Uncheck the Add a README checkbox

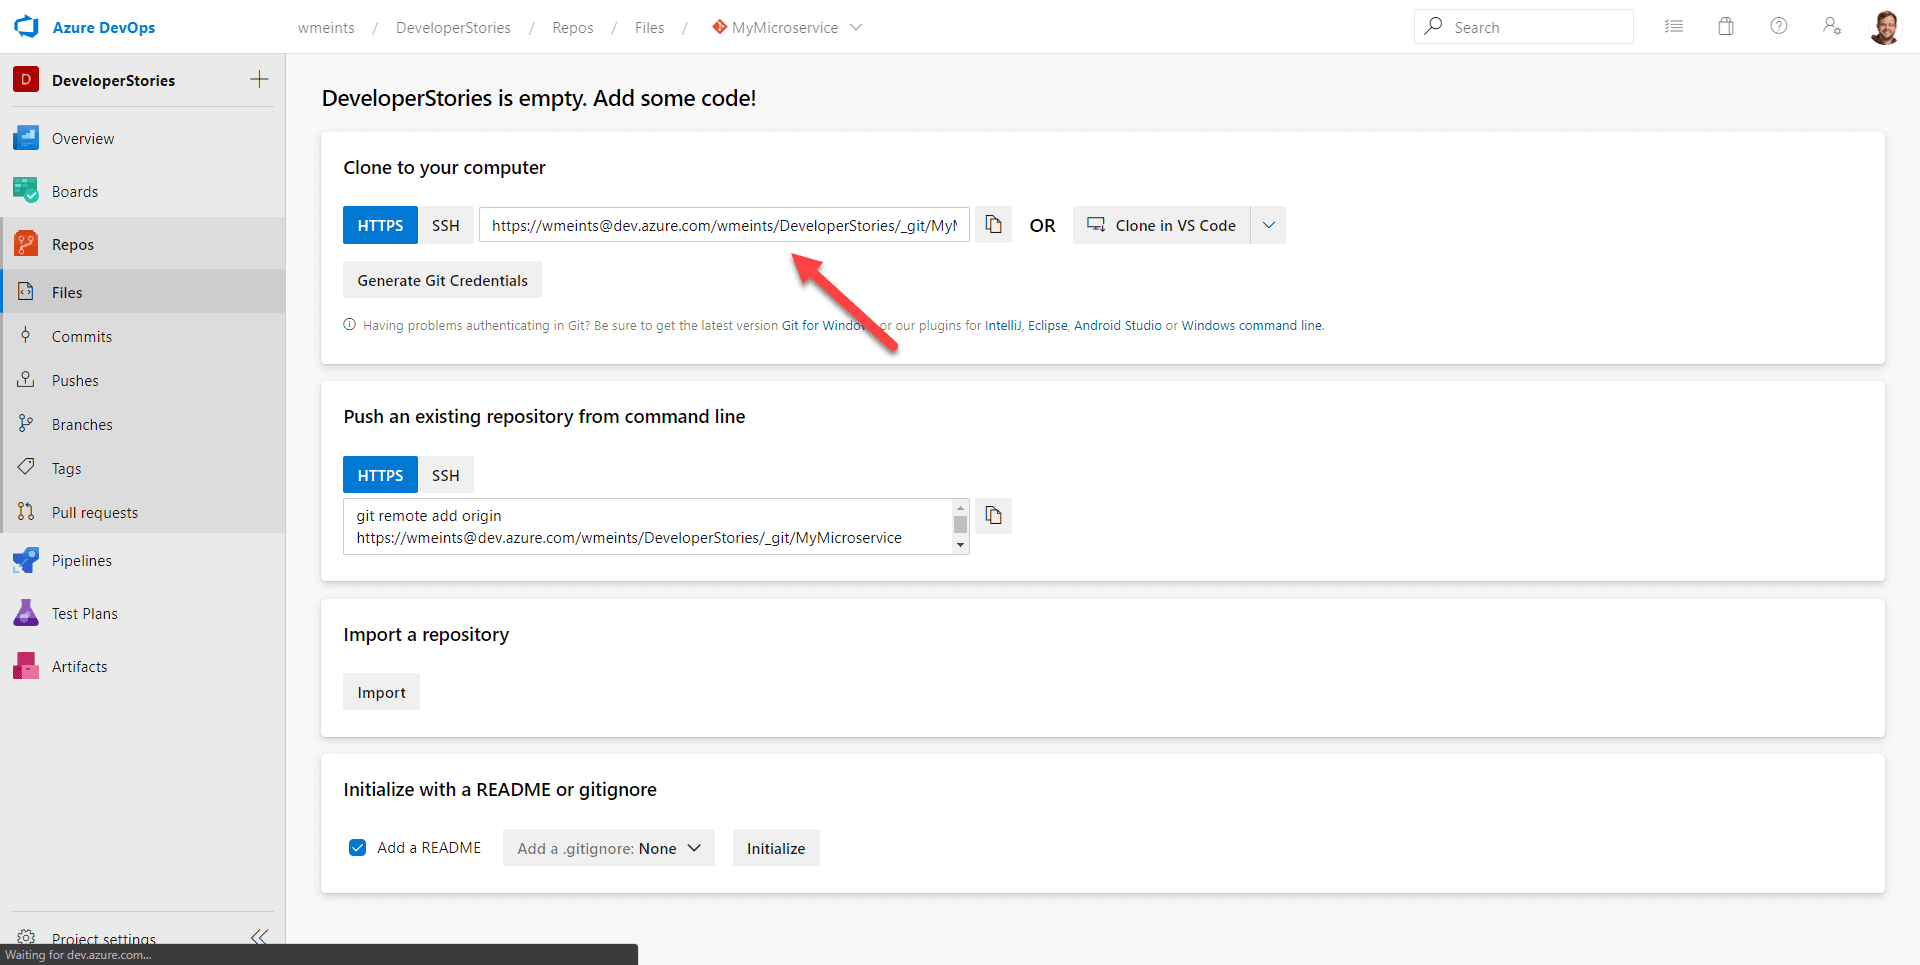point(357,848)
